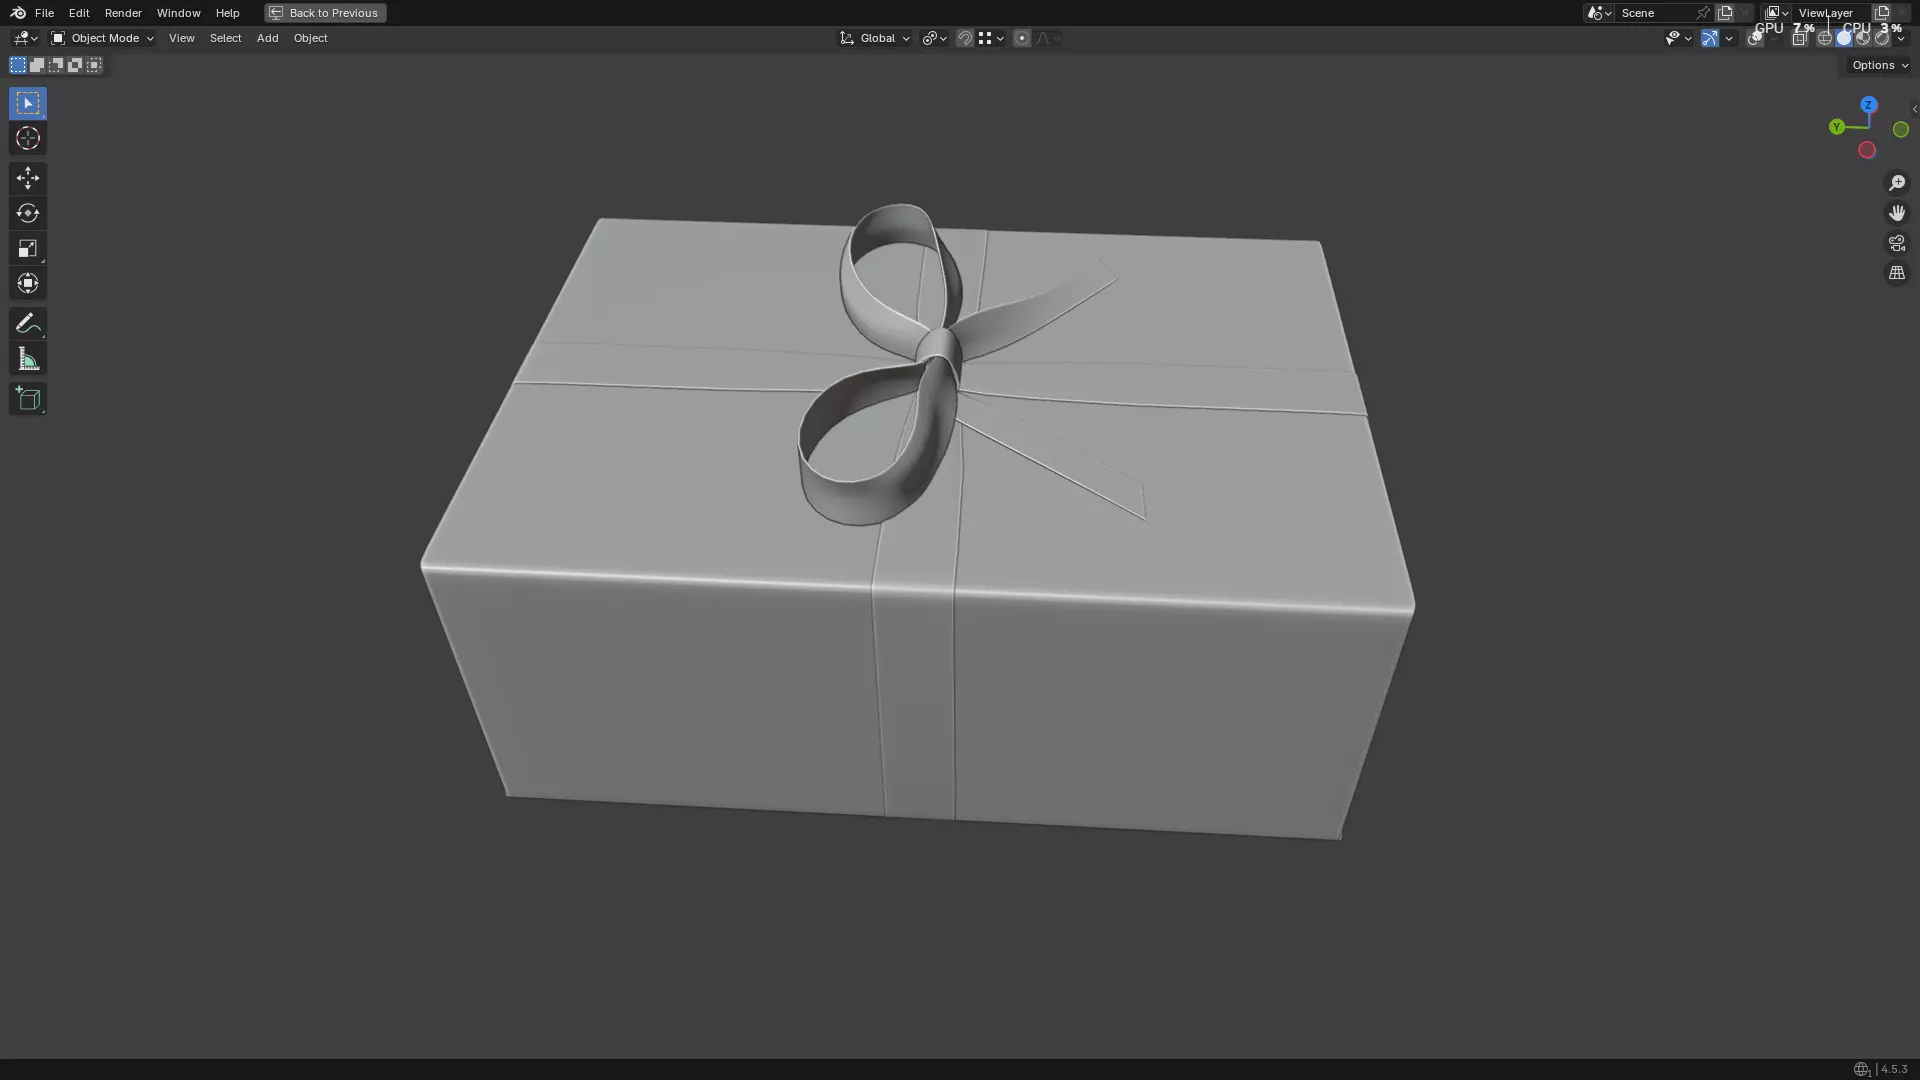Click the zoom view magnifier icon
Screen dimensions: 1920x1080
click(1897, 183)
